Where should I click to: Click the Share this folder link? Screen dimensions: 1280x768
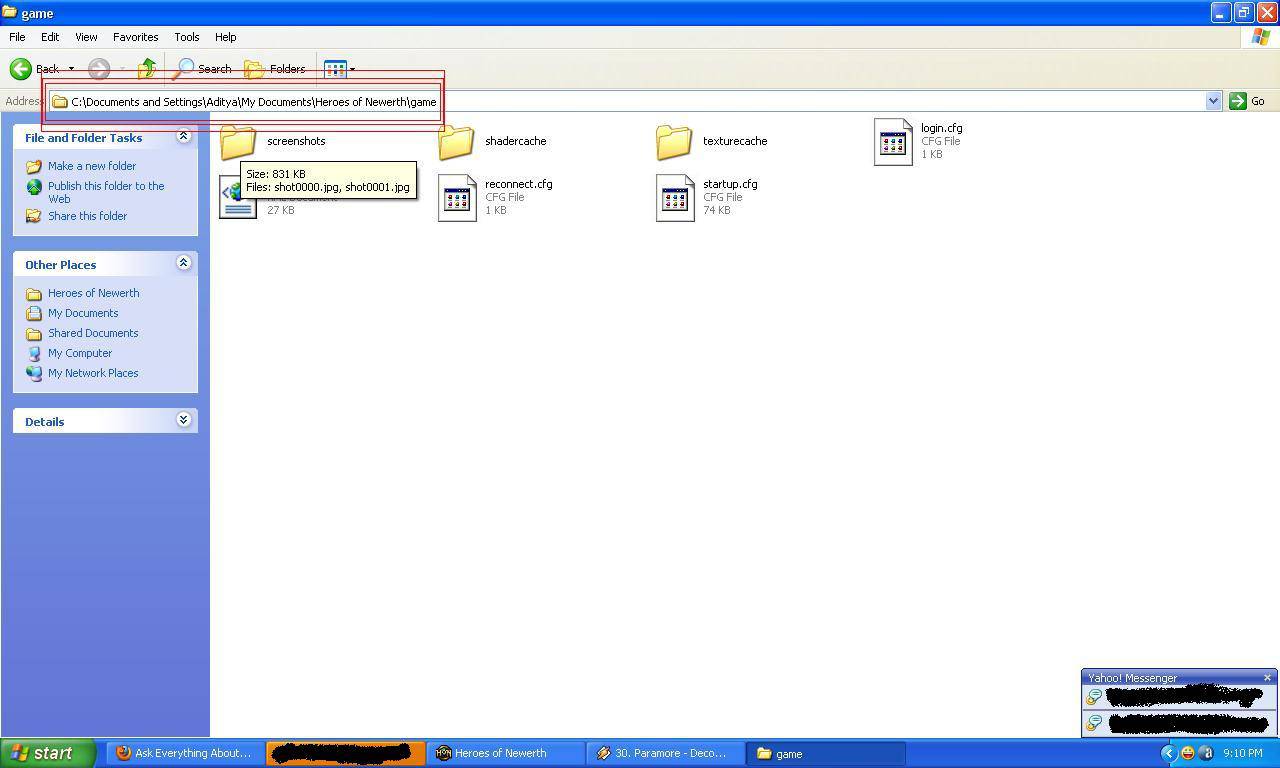(x=87, y=216)
